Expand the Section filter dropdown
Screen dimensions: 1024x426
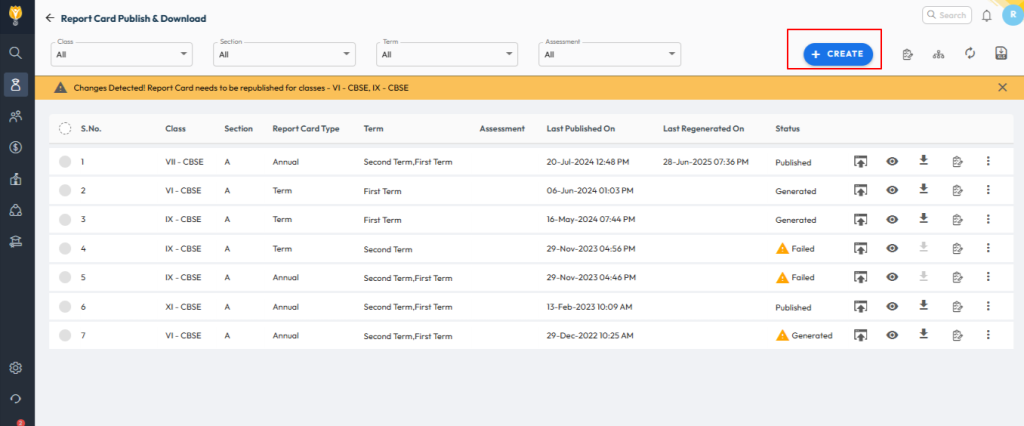tap(284, 54)
